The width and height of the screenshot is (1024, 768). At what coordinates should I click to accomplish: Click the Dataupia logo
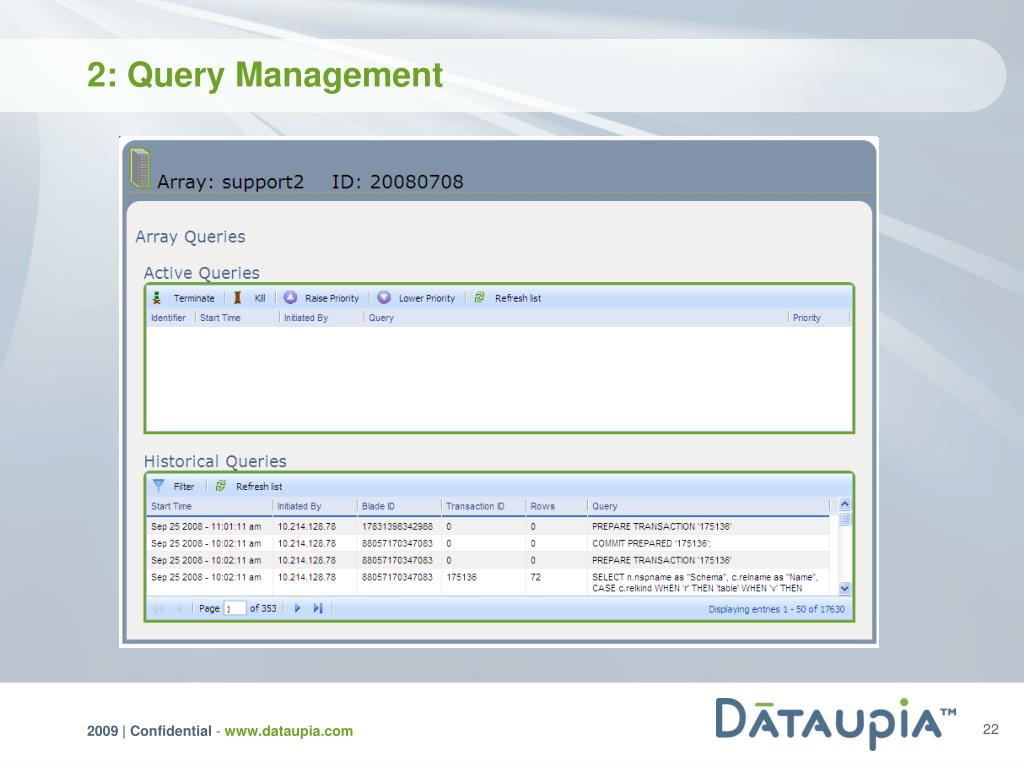836,723
